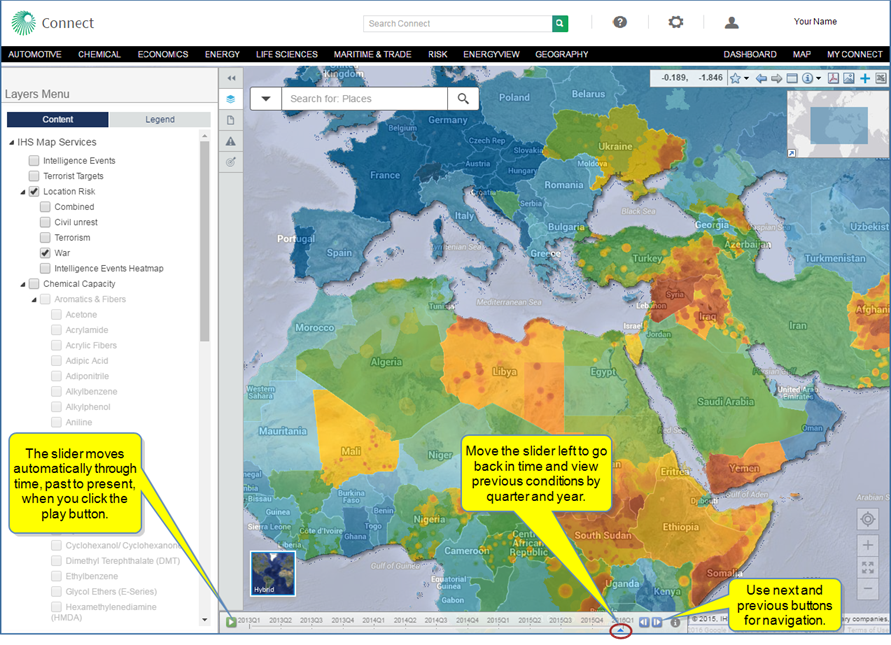891x645 pixels.
Task: Click the Connect logo
Action: click(x=52, y=23)
